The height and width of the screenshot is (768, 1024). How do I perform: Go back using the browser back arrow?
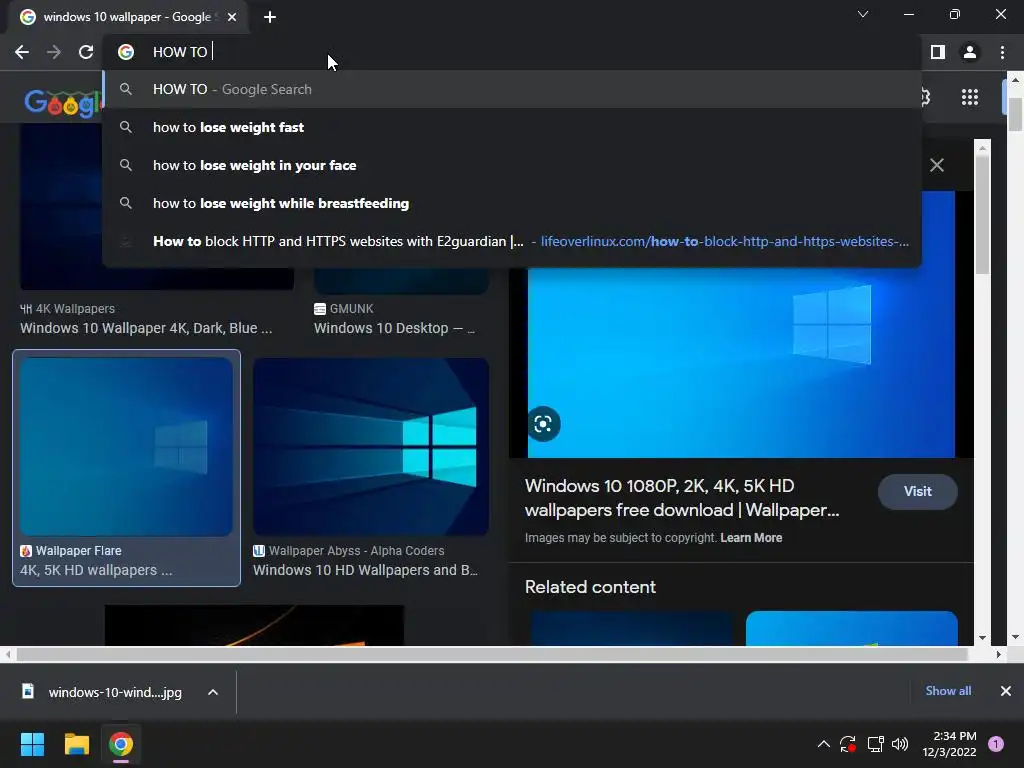pyautogui.click(x=22, y=52)
